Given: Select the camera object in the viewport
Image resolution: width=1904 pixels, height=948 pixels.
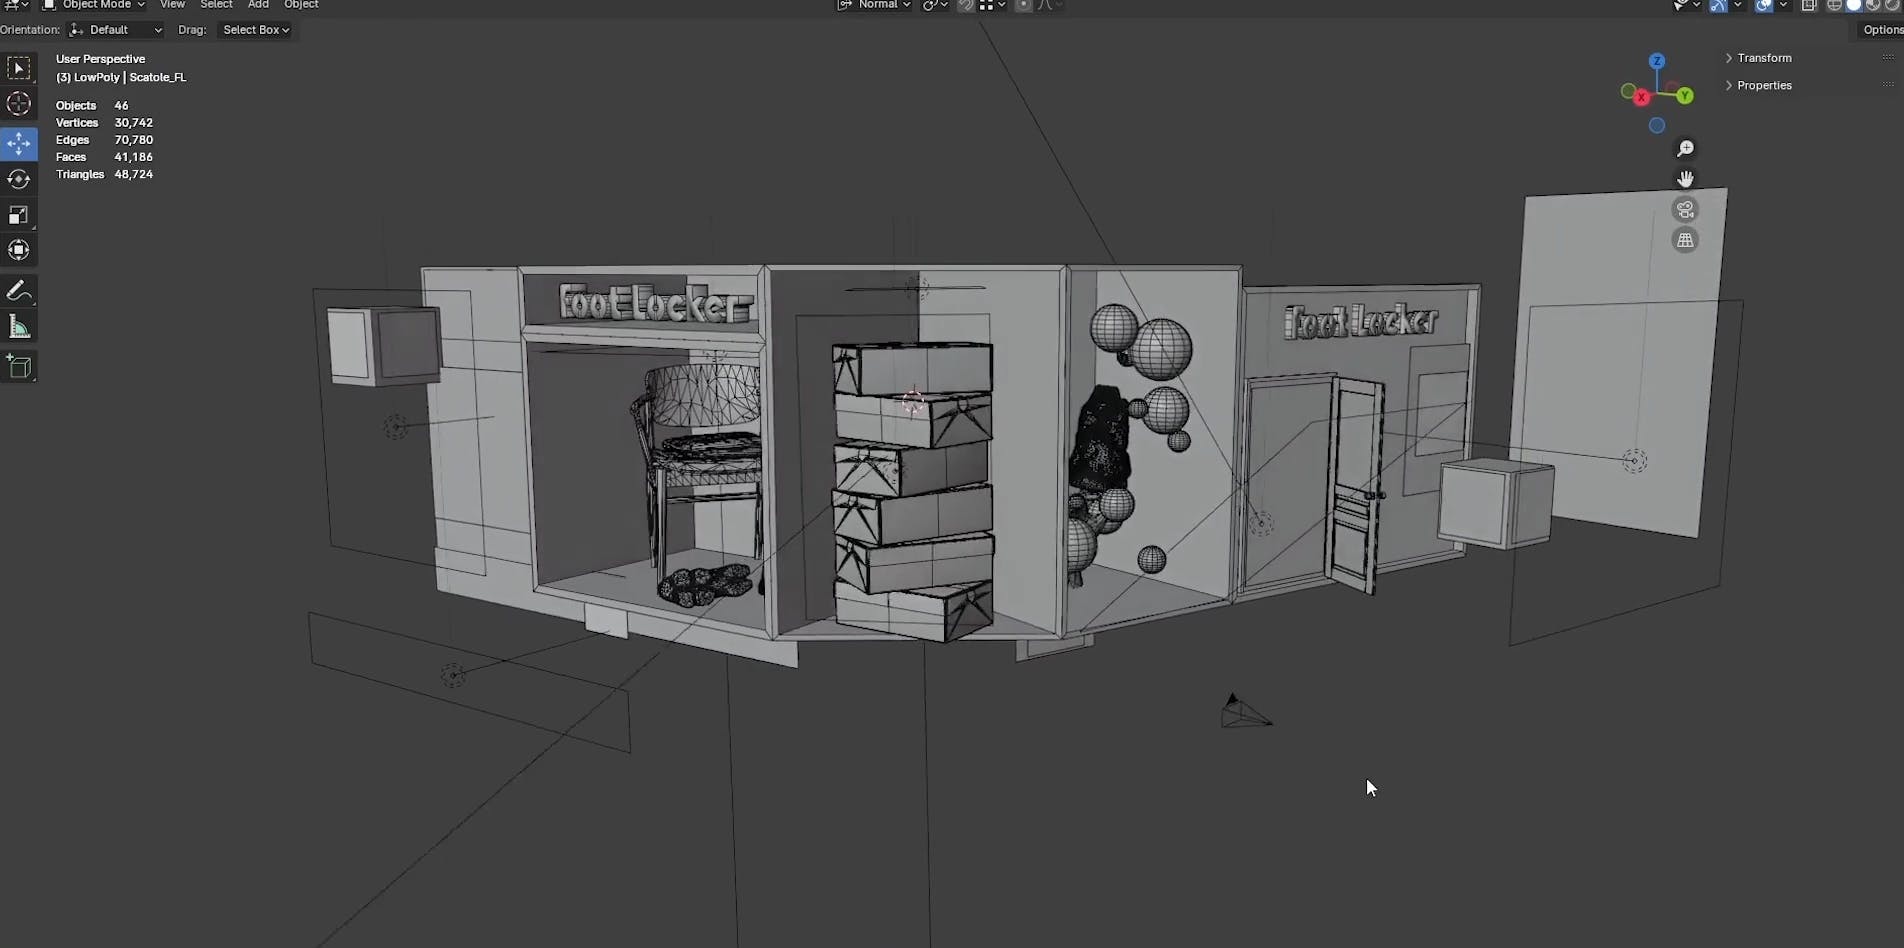Looking at the screenshot, I should [1244, 711].
